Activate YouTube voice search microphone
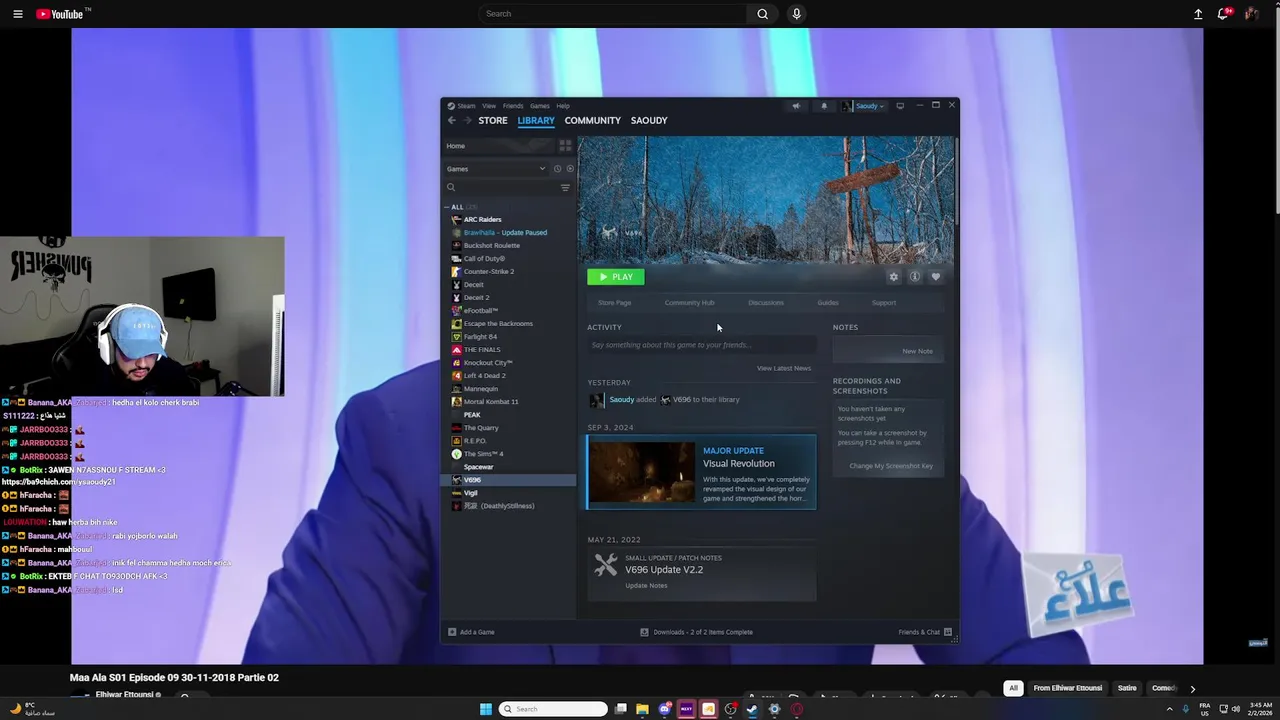 click(796, 14)
